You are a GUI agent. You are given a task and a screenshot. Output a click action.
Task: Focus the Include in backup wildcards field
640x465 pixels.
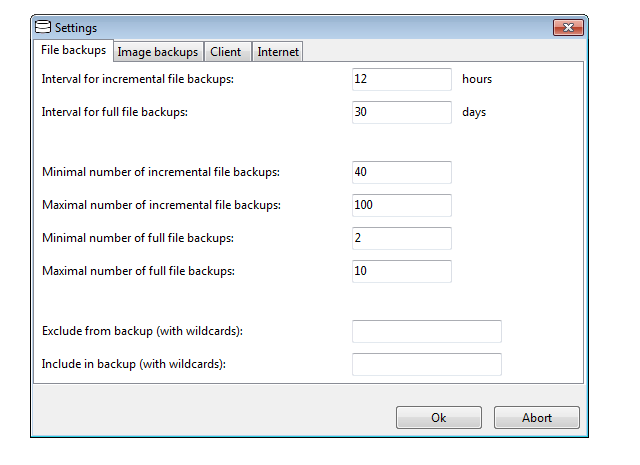426,364
